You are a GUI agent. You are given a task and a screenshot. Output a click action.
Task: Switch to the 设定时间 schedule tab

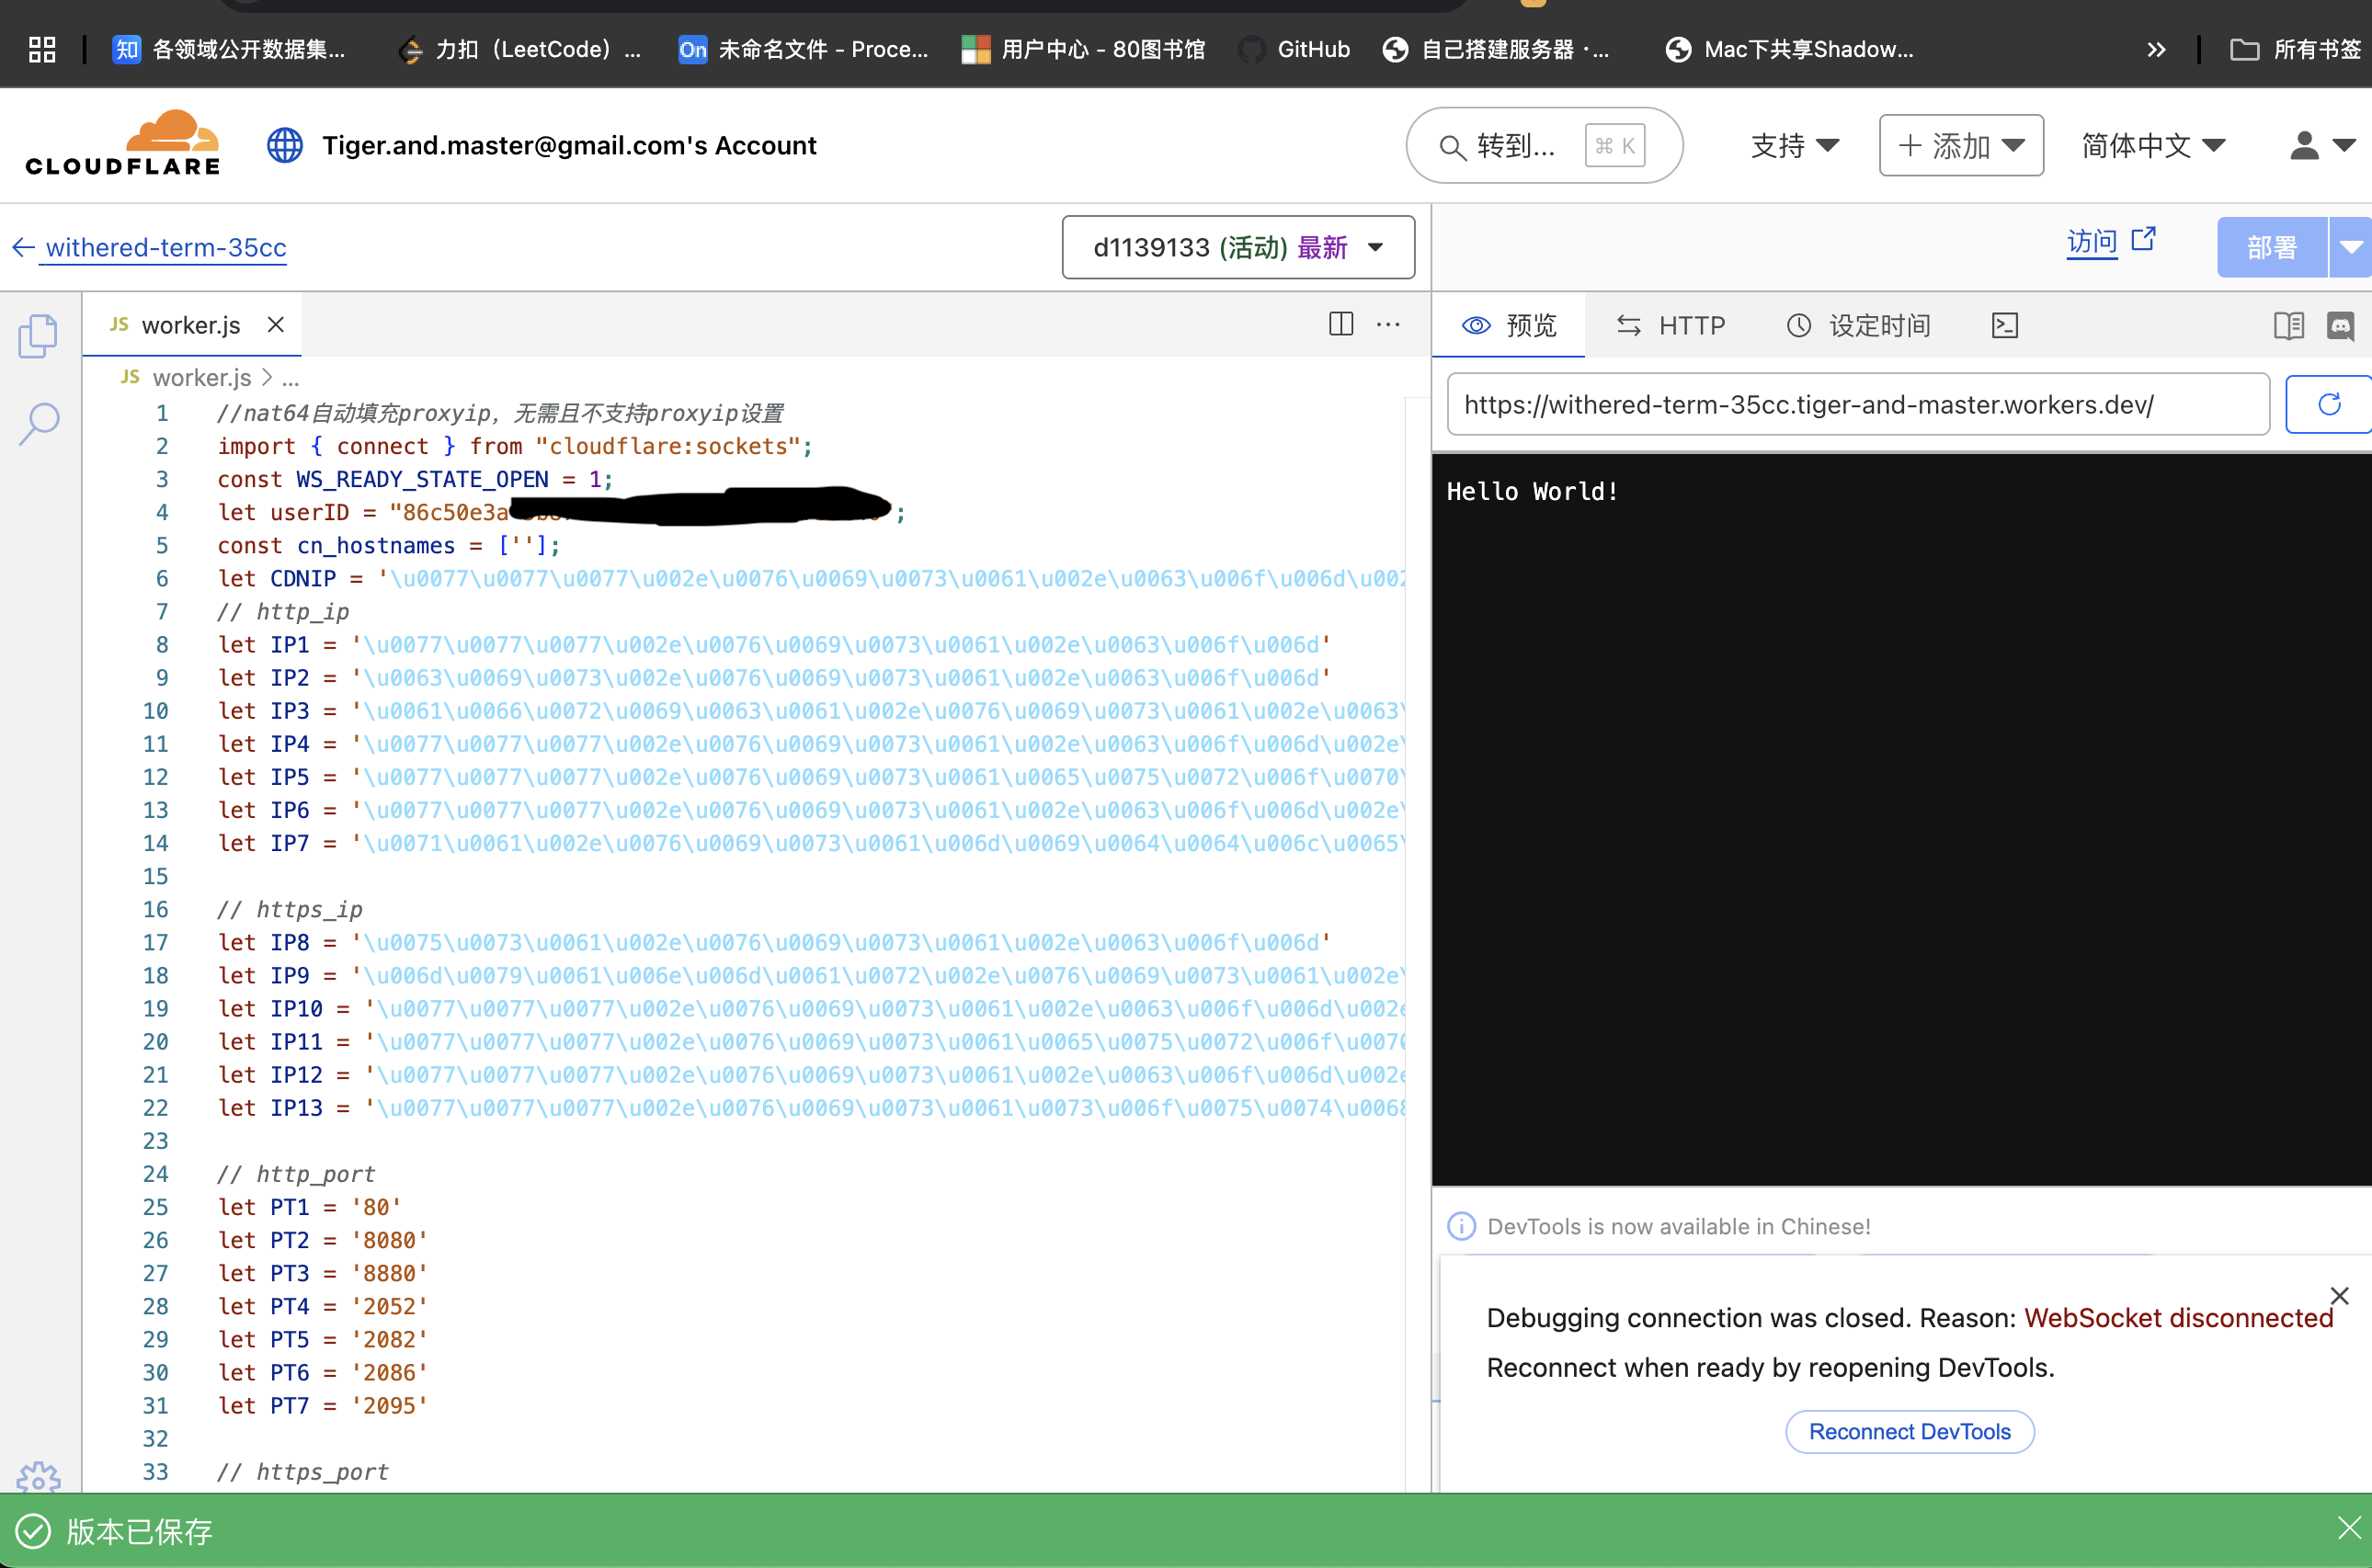(1859, 325)
